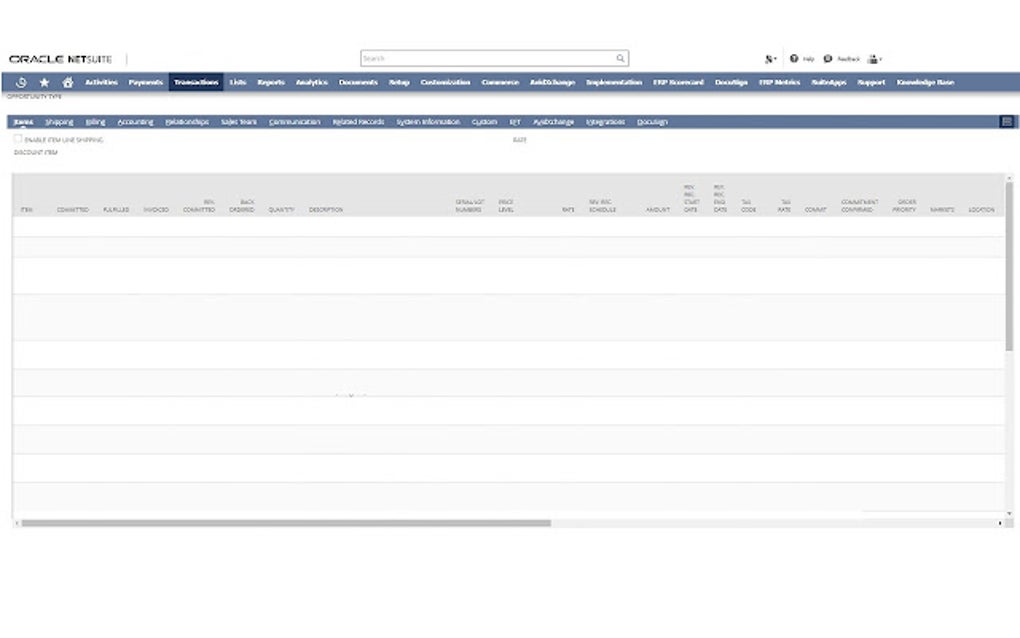Expand the Customization menu
Screen dimensions: 1020x638
[445, 82]
